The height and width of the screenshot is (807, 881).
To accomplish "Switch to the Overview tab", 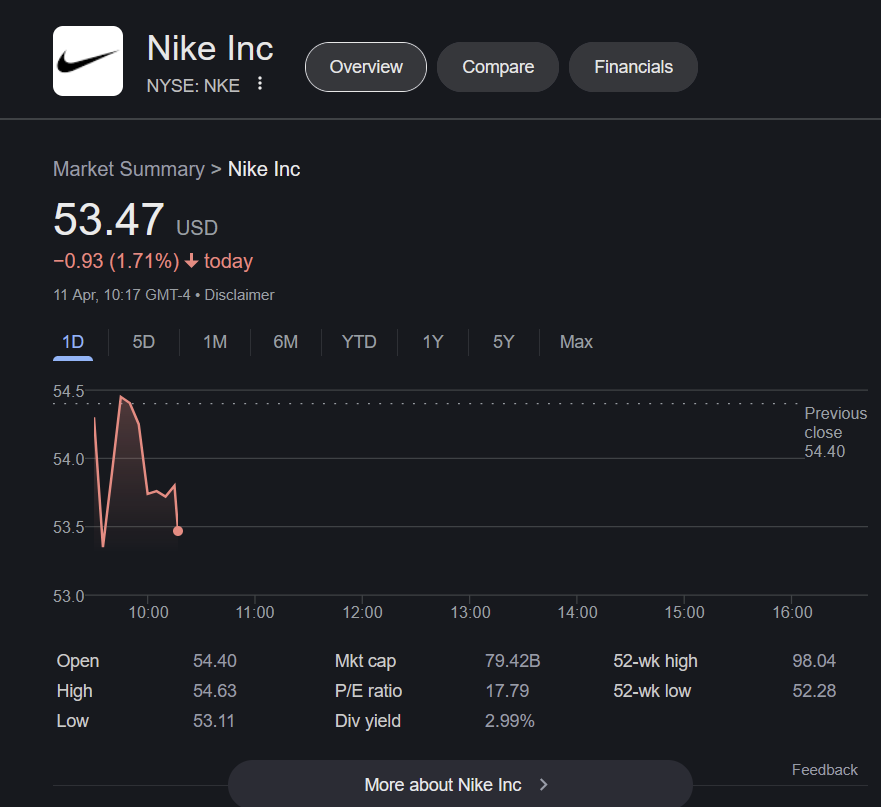I will pyautogui.click(x=366, y=67).
